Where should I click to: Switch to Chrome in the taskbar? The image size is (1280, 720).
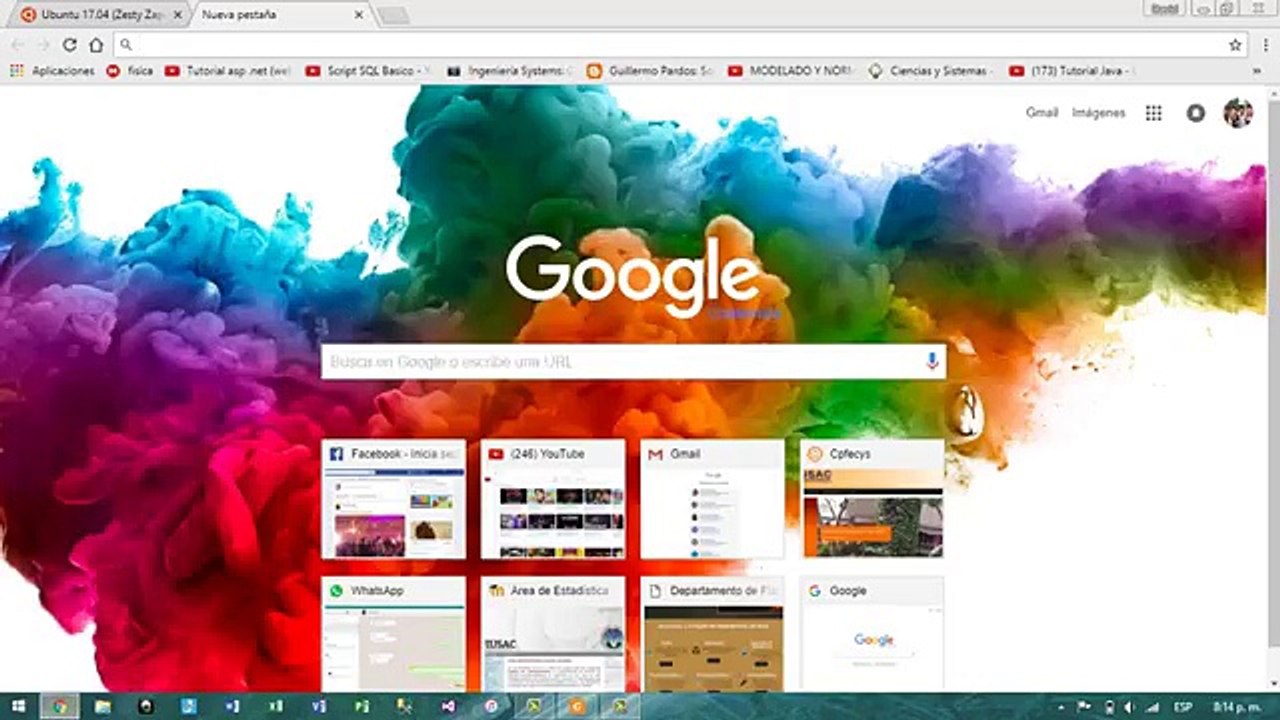pyautogui.click(x=60, y=706)
